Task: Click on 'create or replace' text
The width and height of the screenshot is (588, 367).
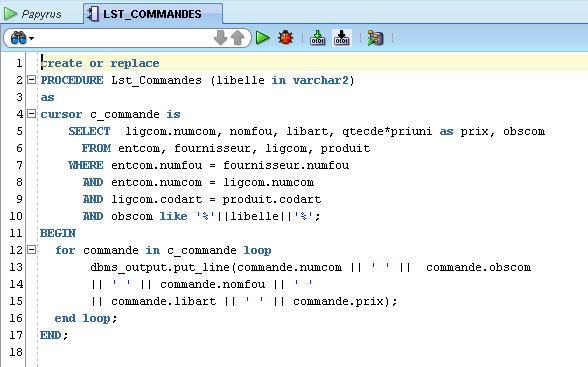Action: (100, 63)
